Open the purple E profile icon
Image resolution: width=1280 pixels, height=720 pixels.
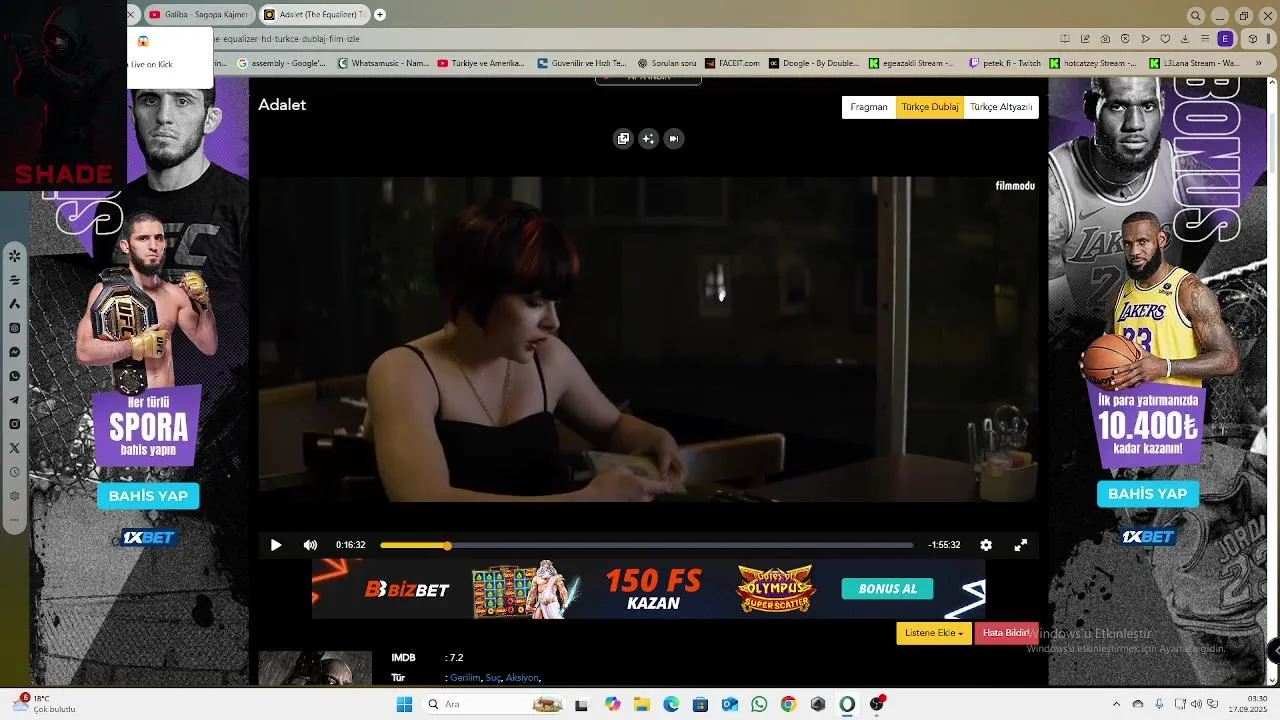click(1225, 39)
